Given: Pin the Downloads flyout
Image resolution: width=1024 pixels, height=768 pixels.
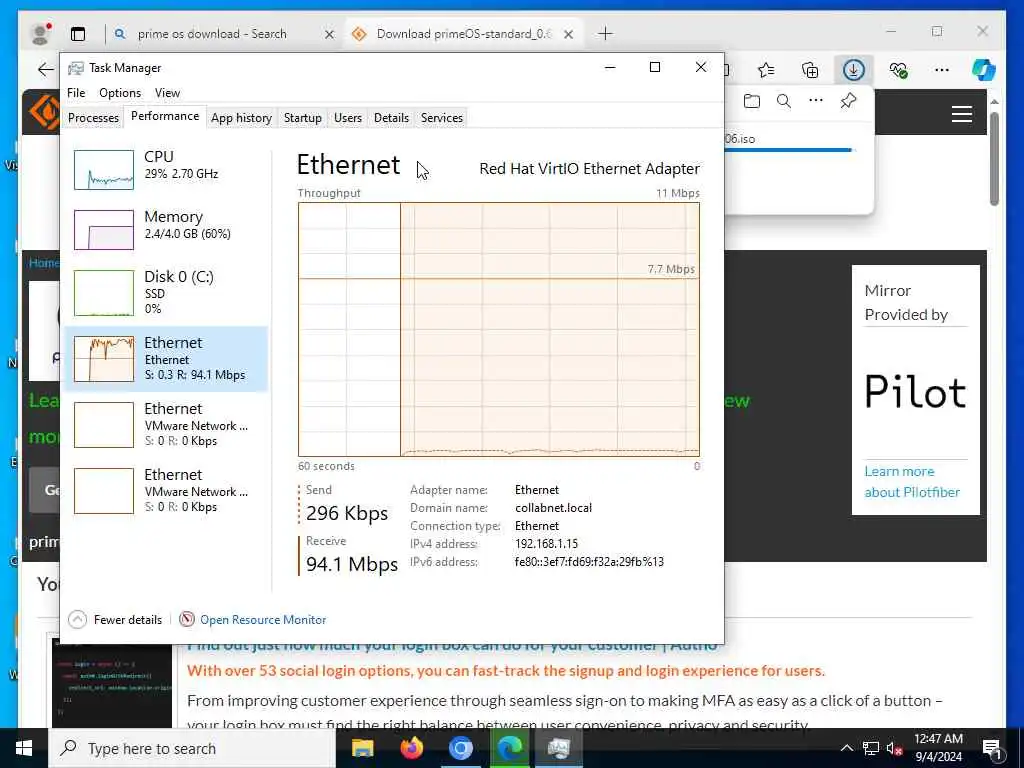Looking at the screenshot, I should tap(848, 101).
